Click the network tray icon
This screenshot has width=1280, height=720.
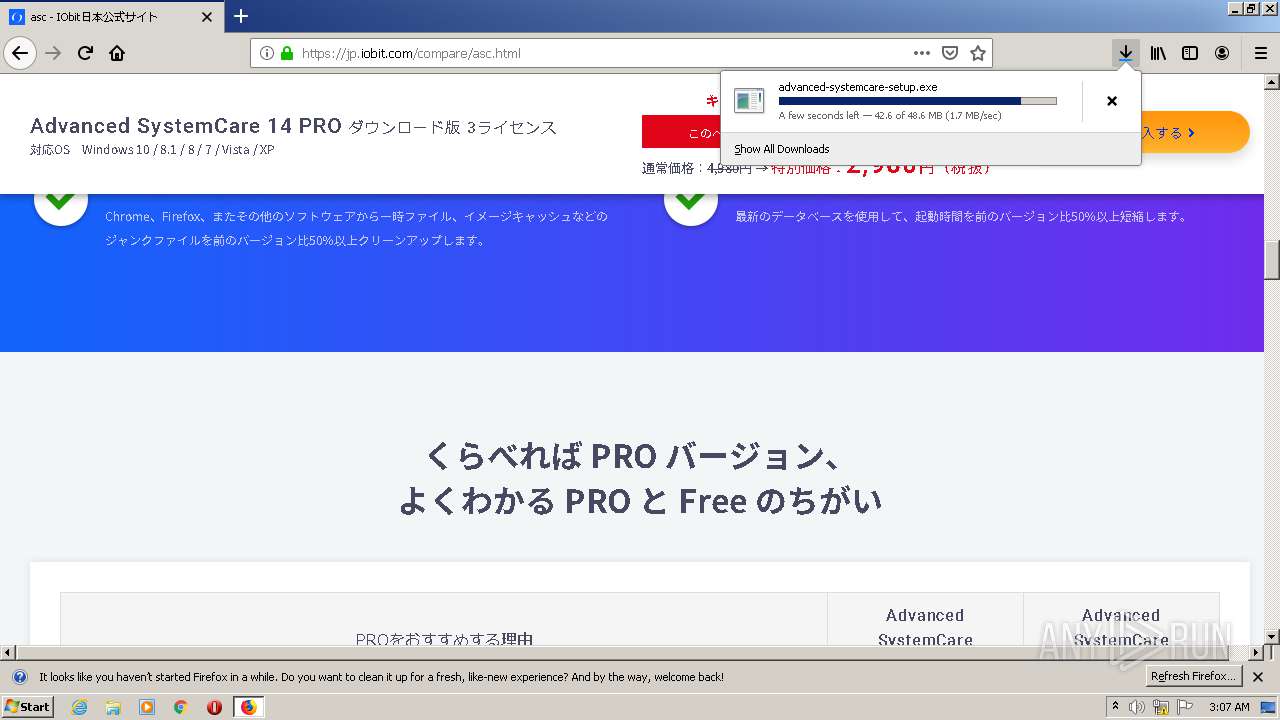click(x=1161, y=707)
